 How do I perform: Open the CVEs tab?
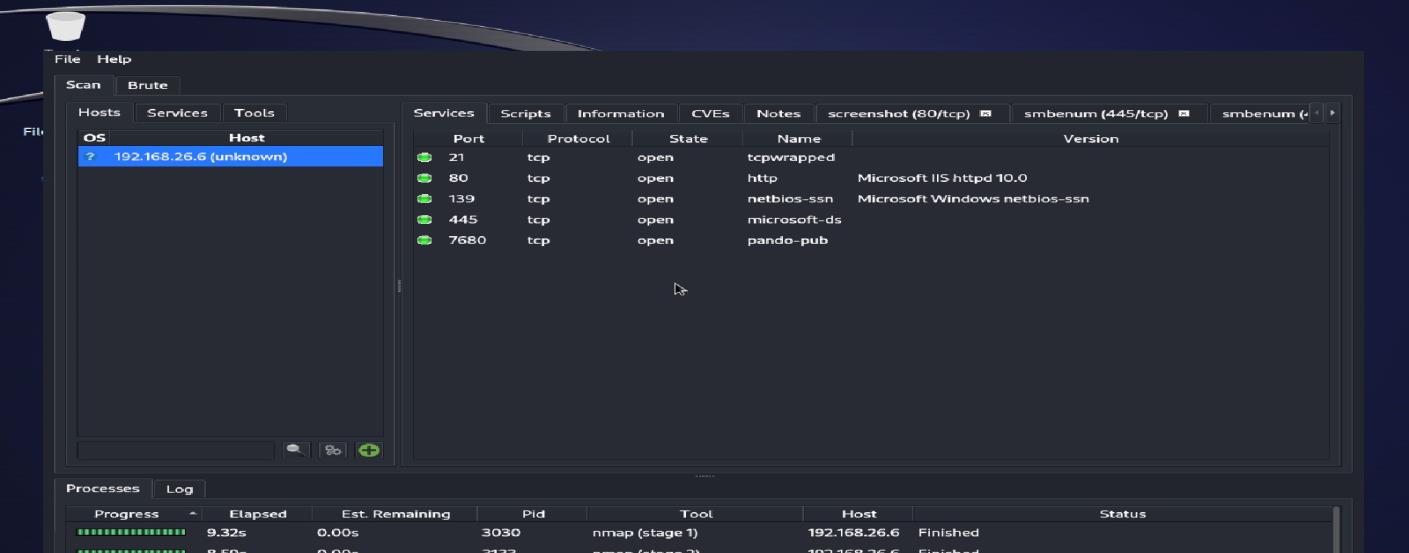[710, 114]
